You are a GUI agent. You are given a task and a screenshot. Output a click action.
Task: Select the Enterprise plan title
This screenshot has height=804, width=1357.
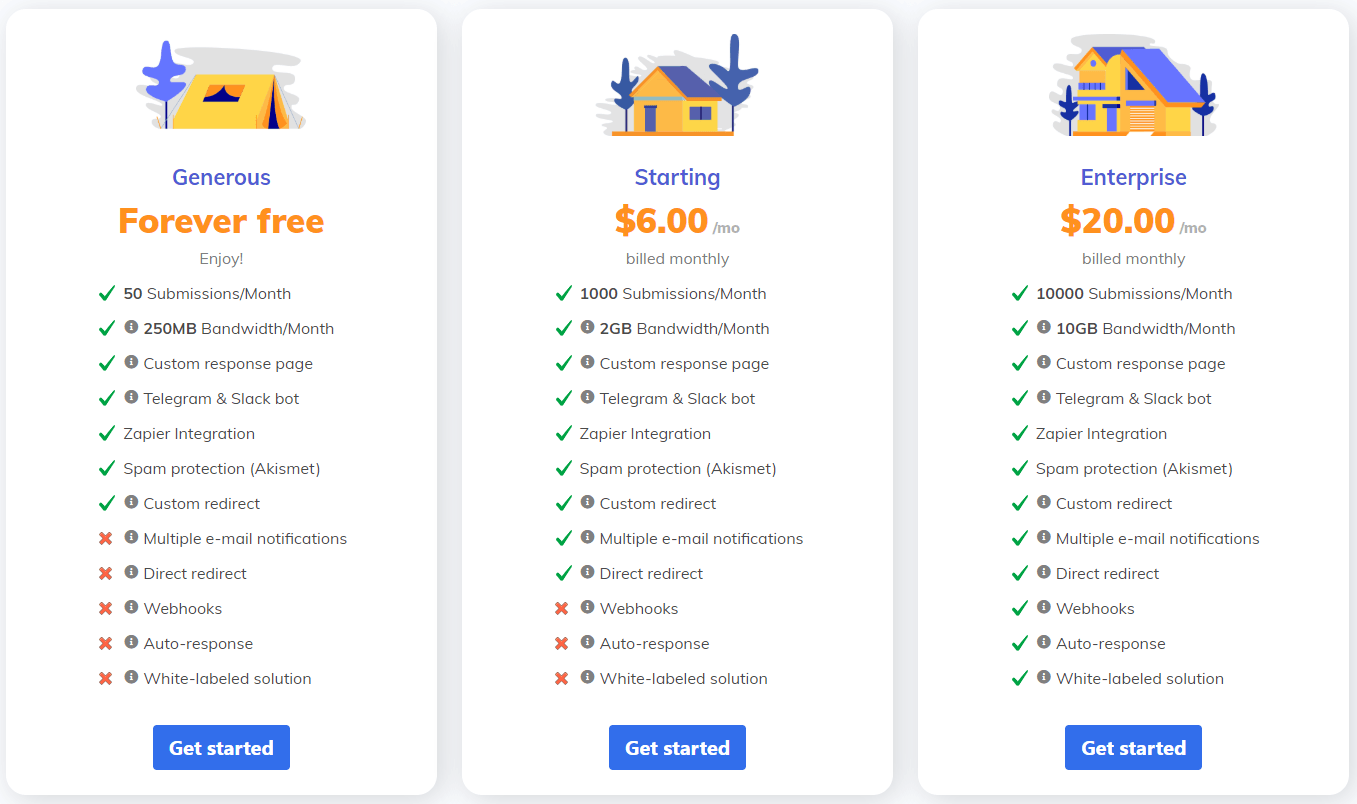pos(1133,177)
